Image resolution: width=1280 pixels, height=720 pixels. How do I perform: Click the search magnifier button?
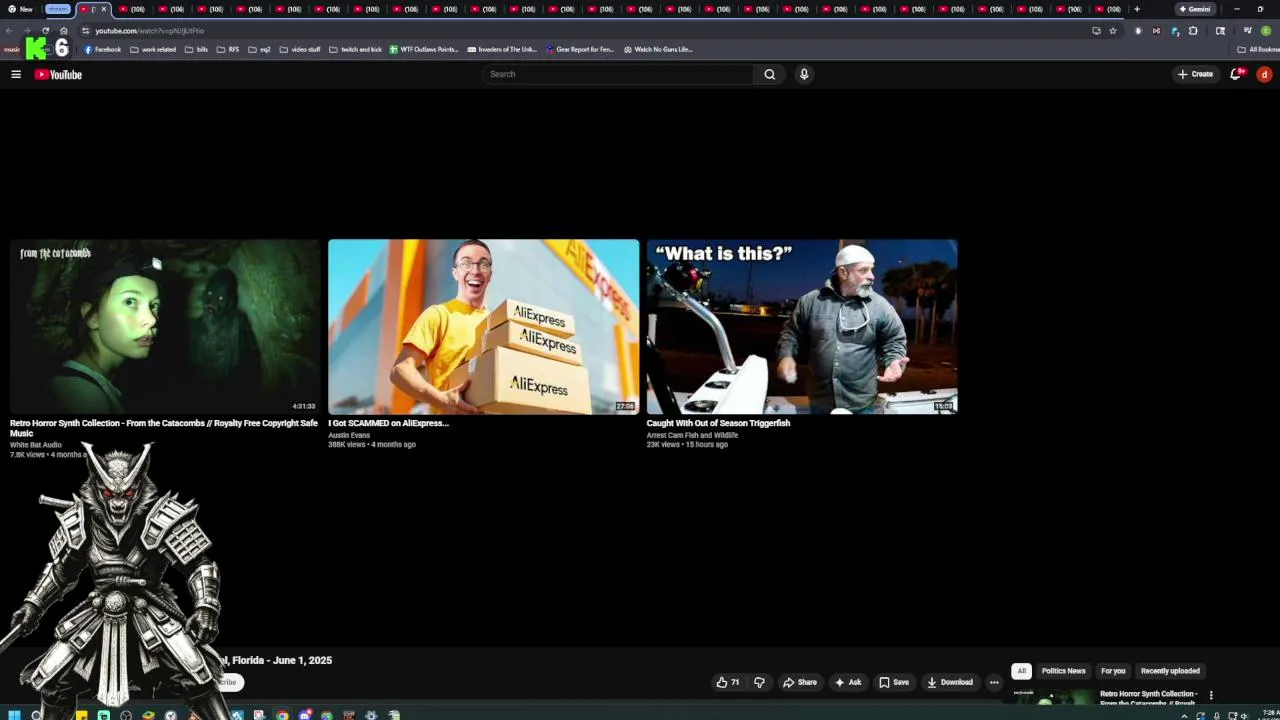tap(769, 74)
